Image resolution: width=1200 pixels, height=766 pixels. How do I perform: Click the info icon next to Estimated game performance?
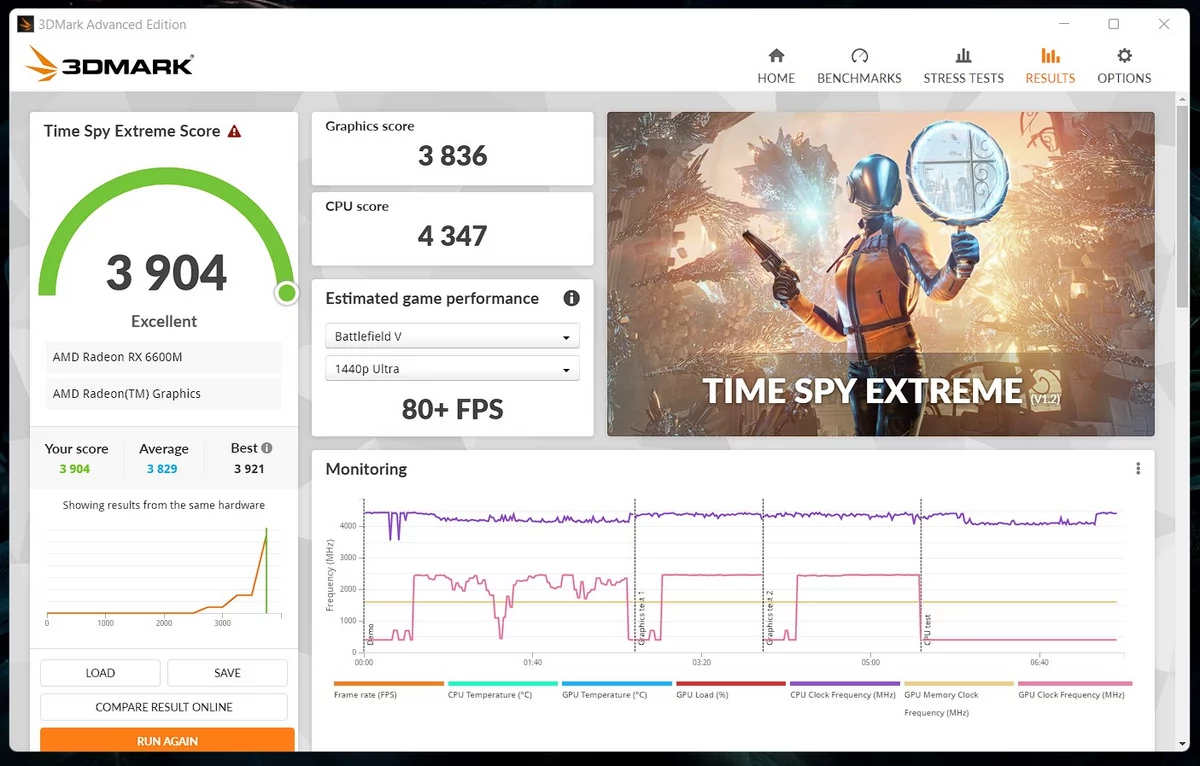click(x=571, y=298)
